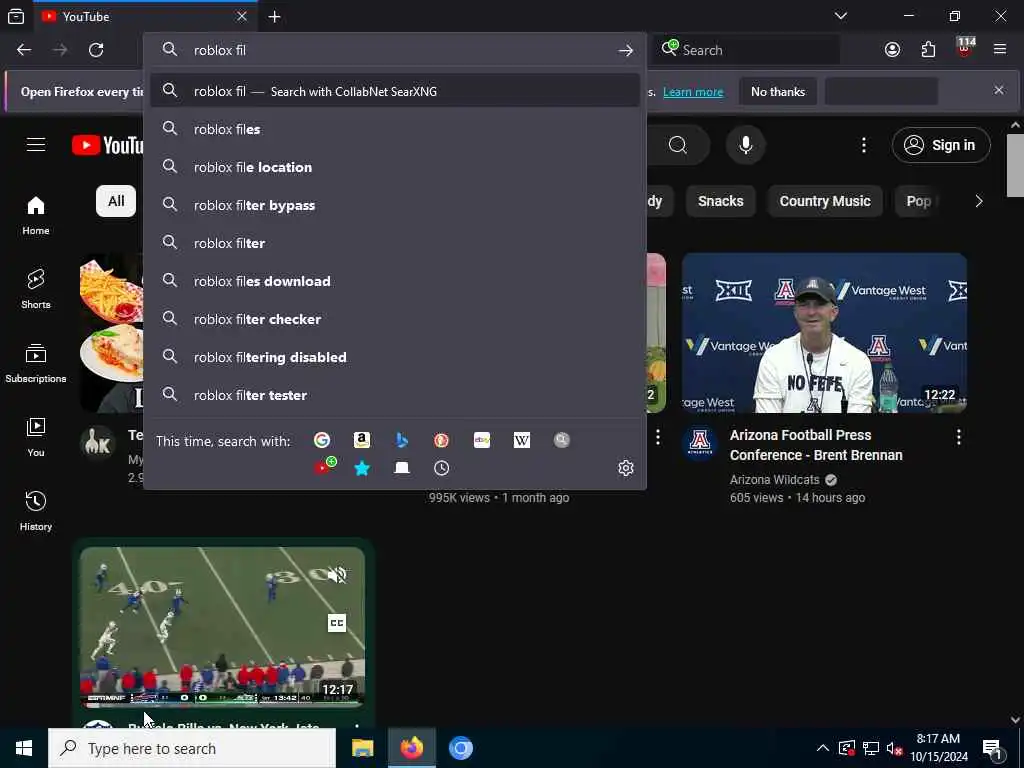
Task: Show hidden system tray icons
Action: pos(823,748)
